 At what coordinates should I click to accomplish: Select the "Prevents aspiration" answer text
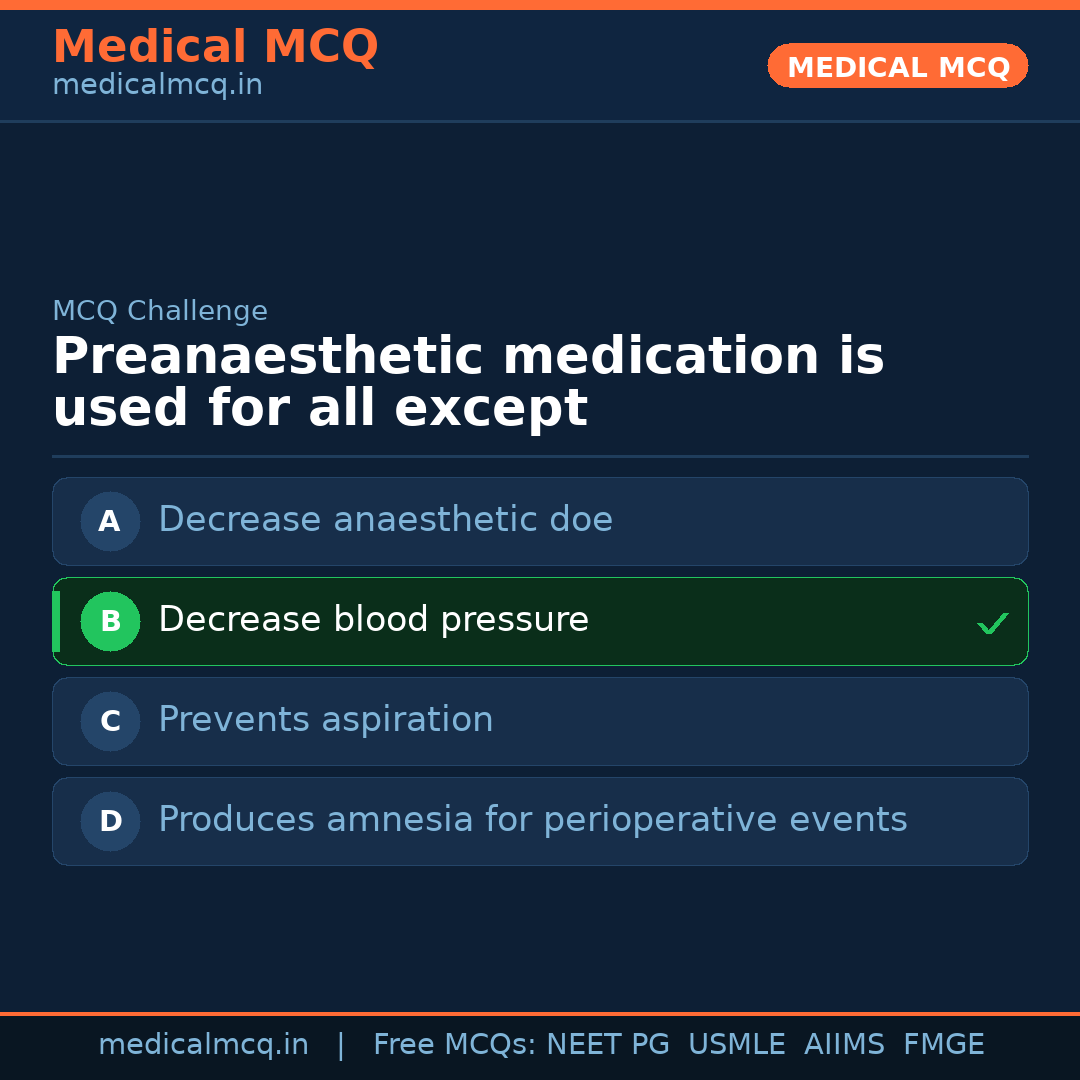pos(325,720)
